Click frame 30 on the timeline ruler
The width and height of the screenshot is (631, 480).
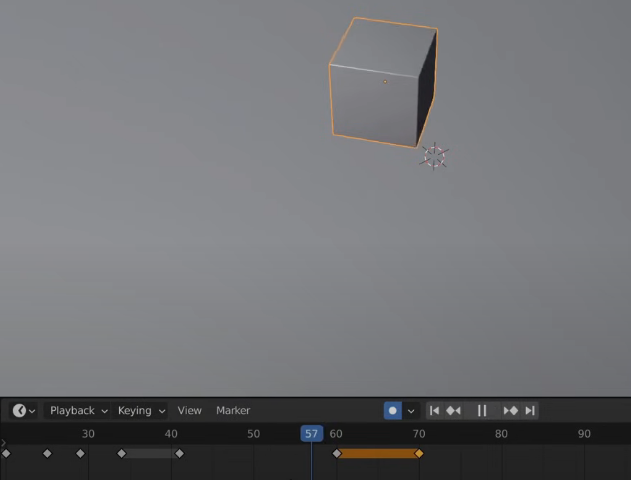pos(88,434)
